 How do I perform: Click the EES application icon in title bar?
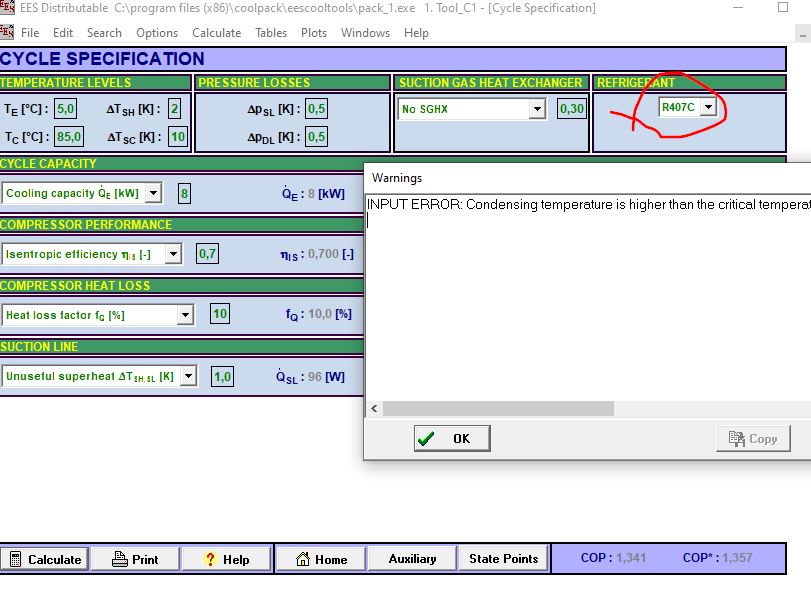tap(8, 8)
